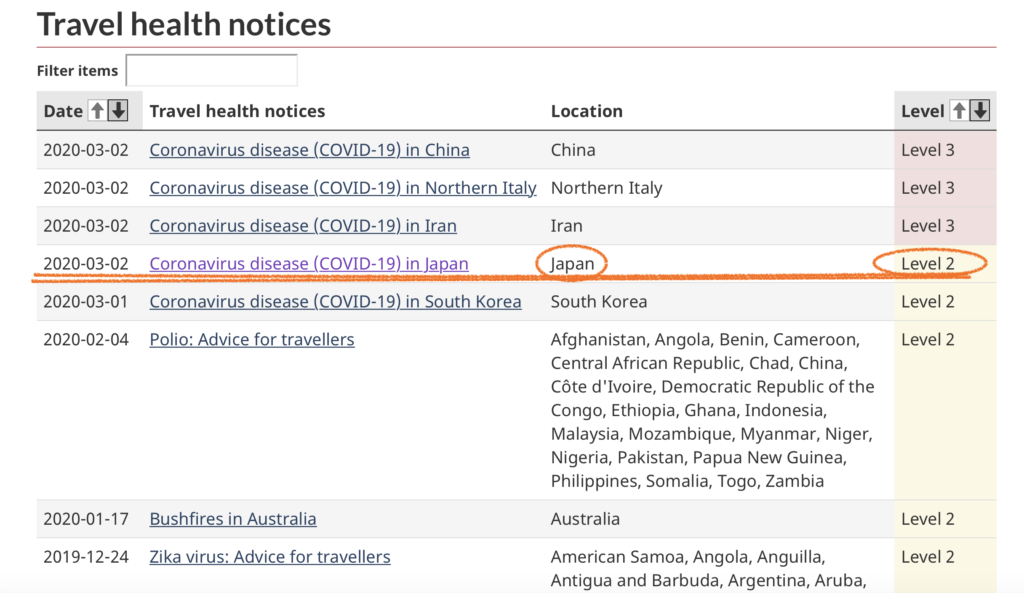Click the Level 2 cell in Japan row
The image size is (1024, 593).
pos(927,264)
